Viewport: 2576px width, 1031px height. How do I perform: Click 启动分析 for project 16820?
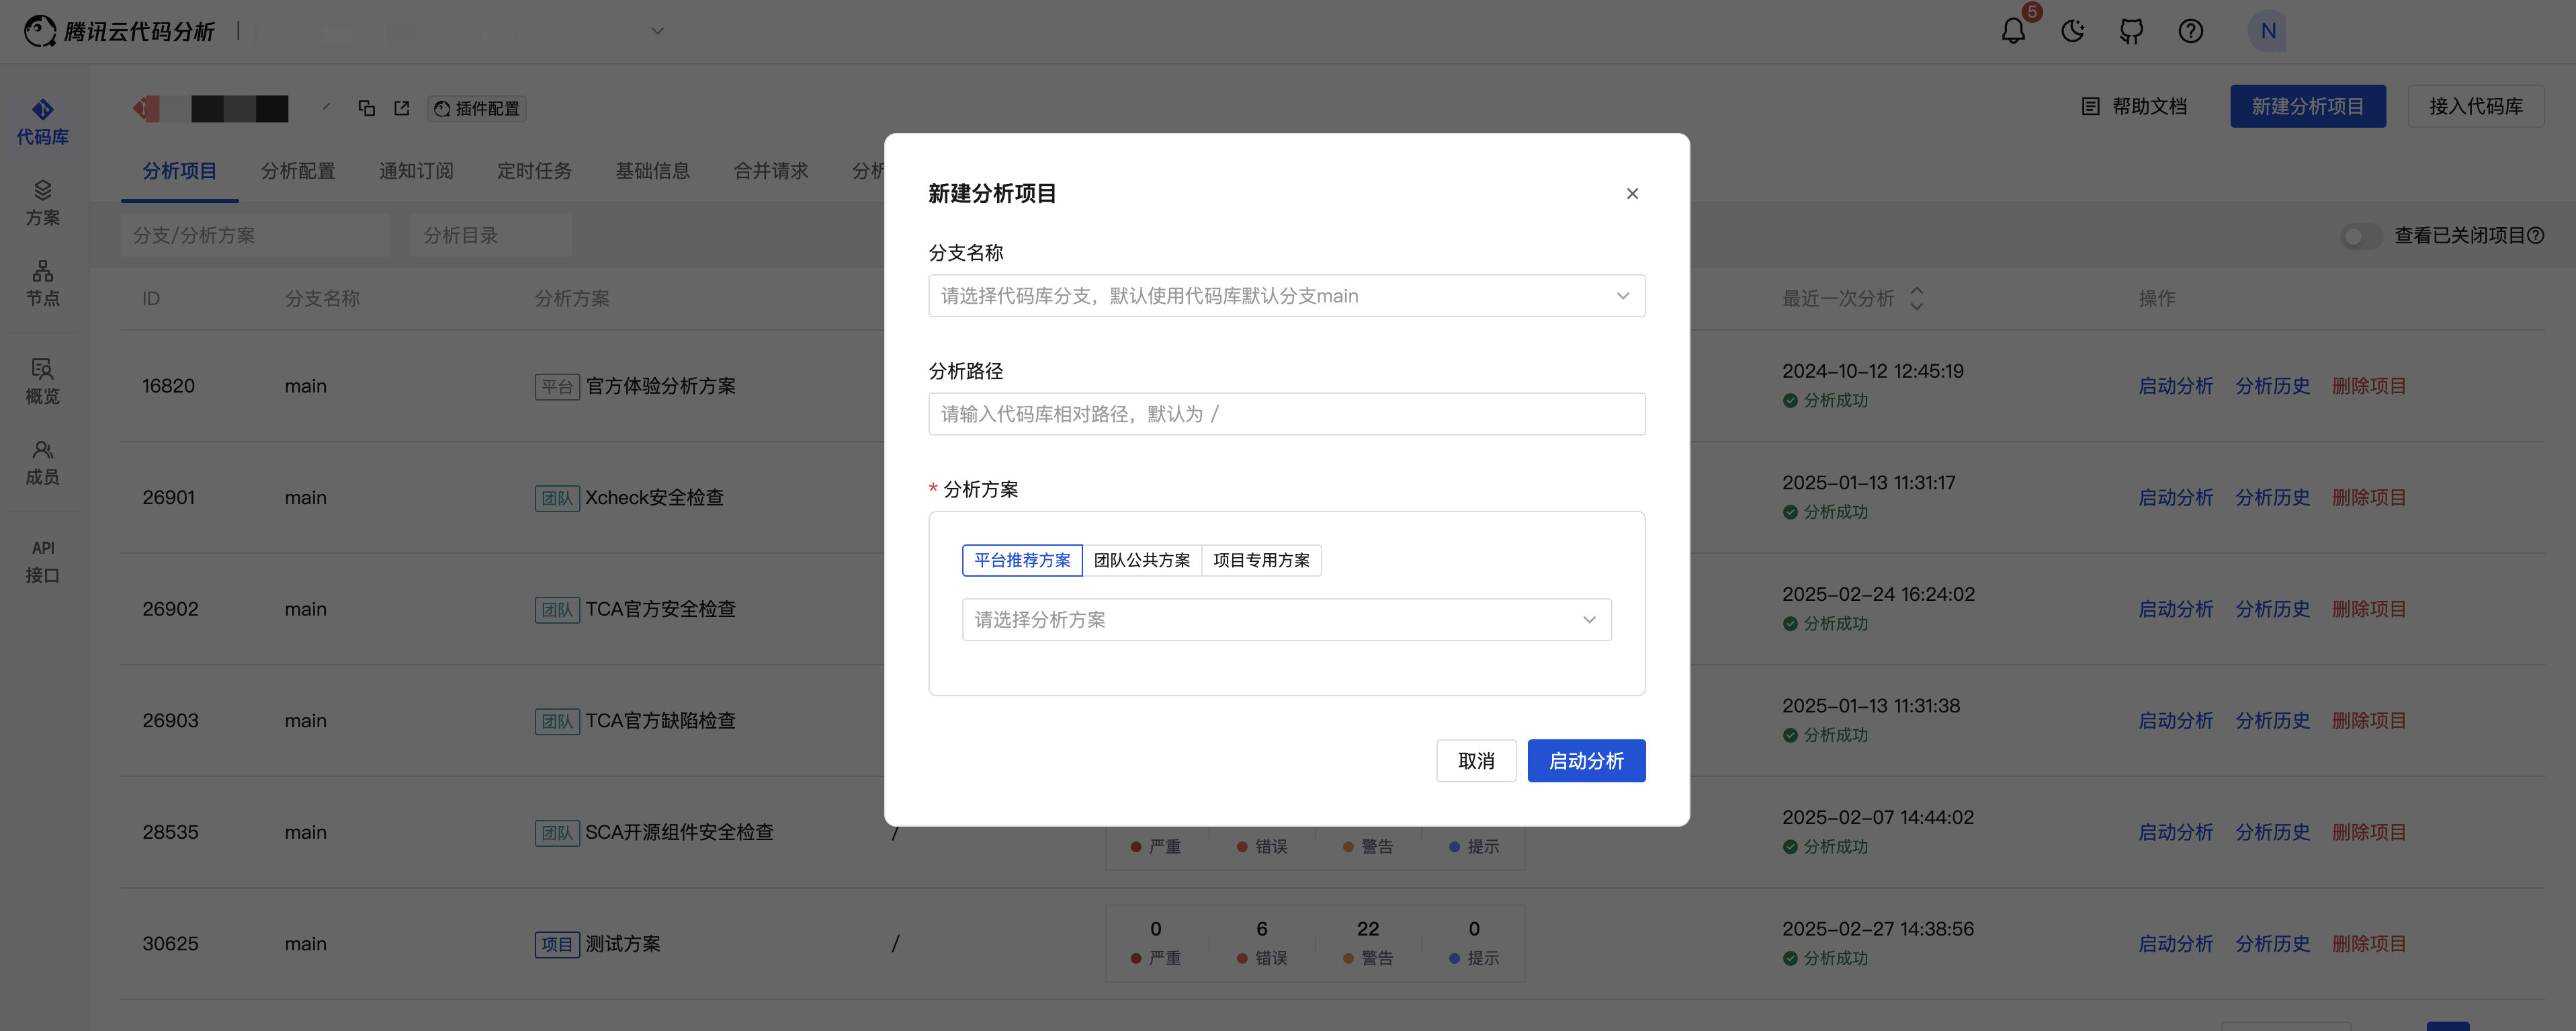click(x=2175, y=386)
